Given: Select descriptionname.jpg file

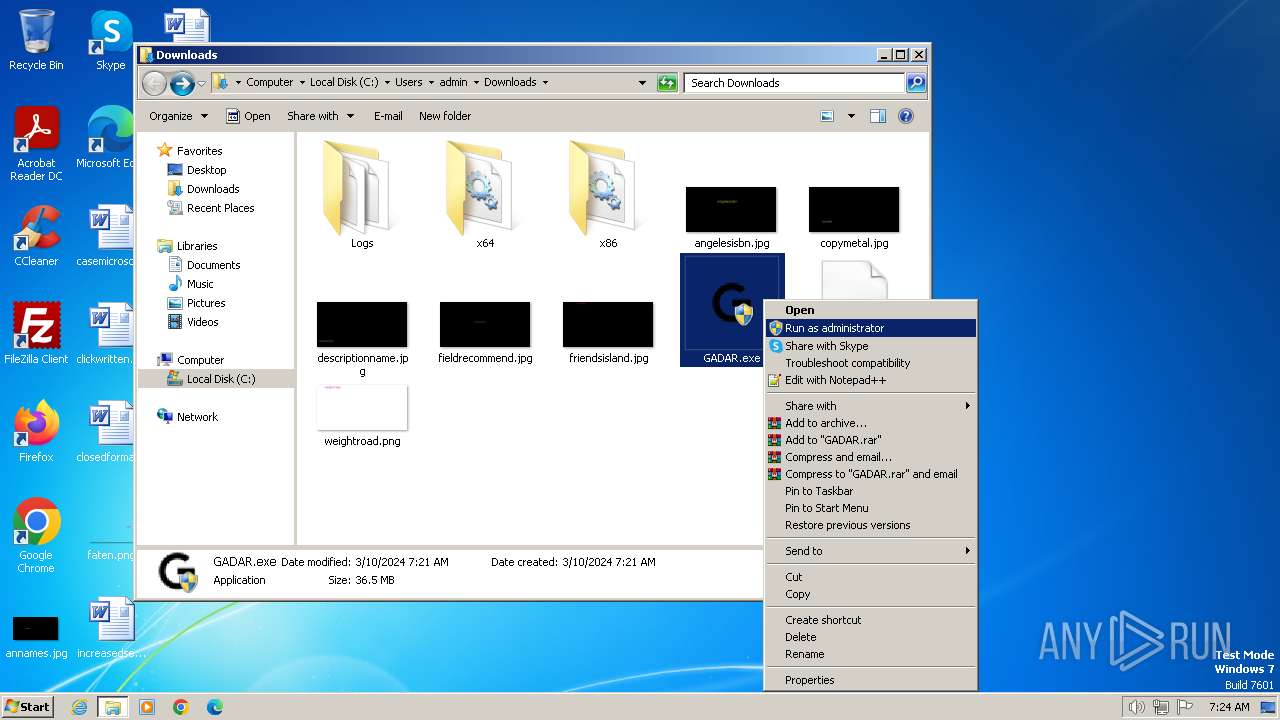Looking at the screenshot, I should point(362,339).
